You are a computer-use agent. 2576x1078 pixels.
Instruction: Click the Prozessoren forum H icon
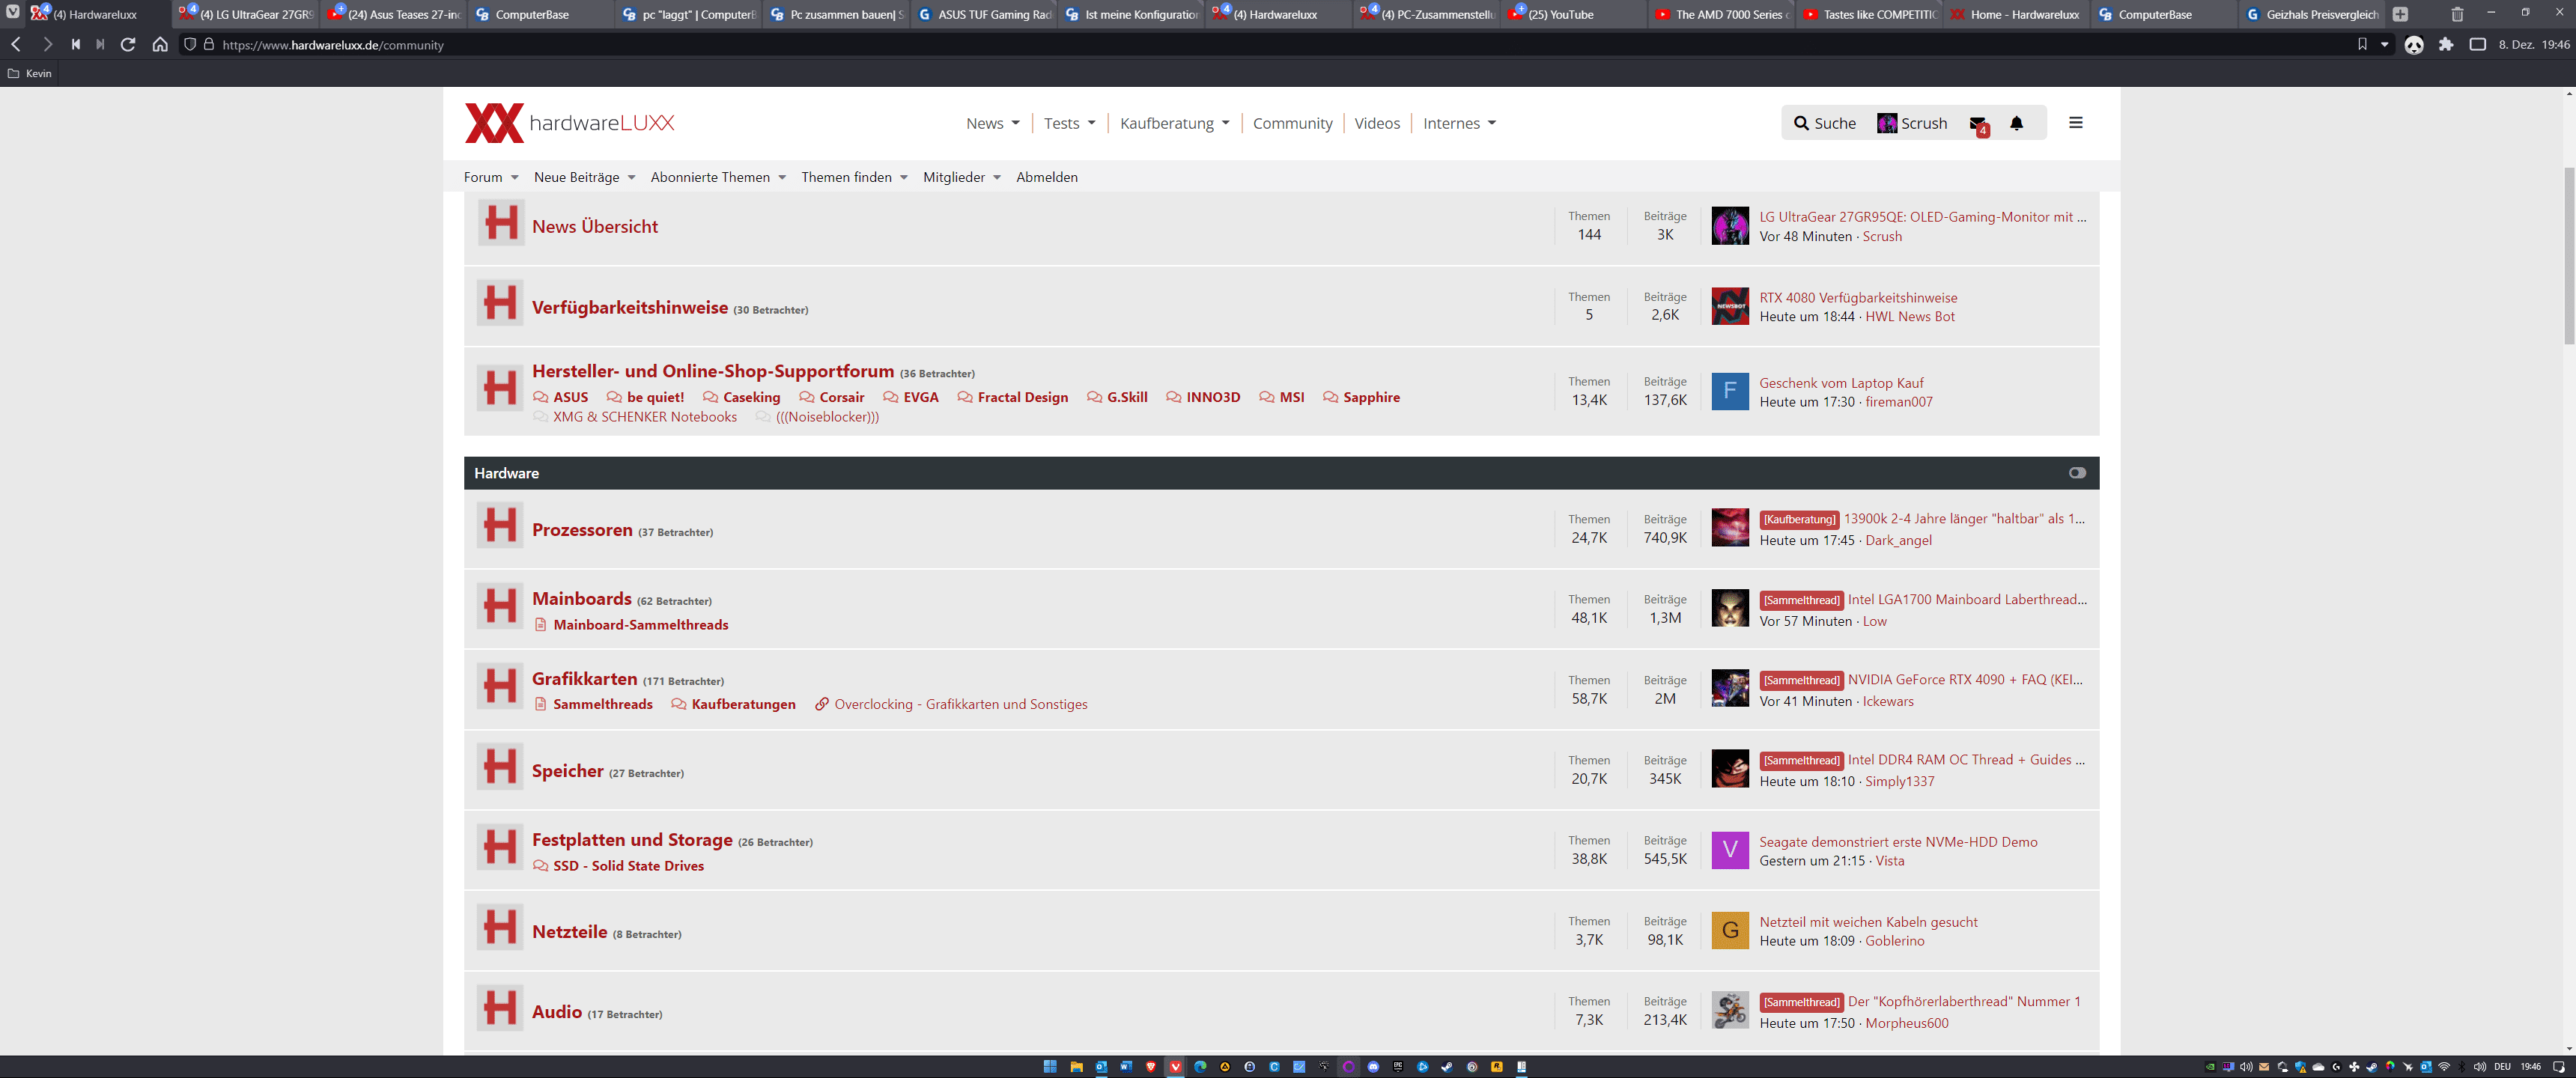pos(500,526)
